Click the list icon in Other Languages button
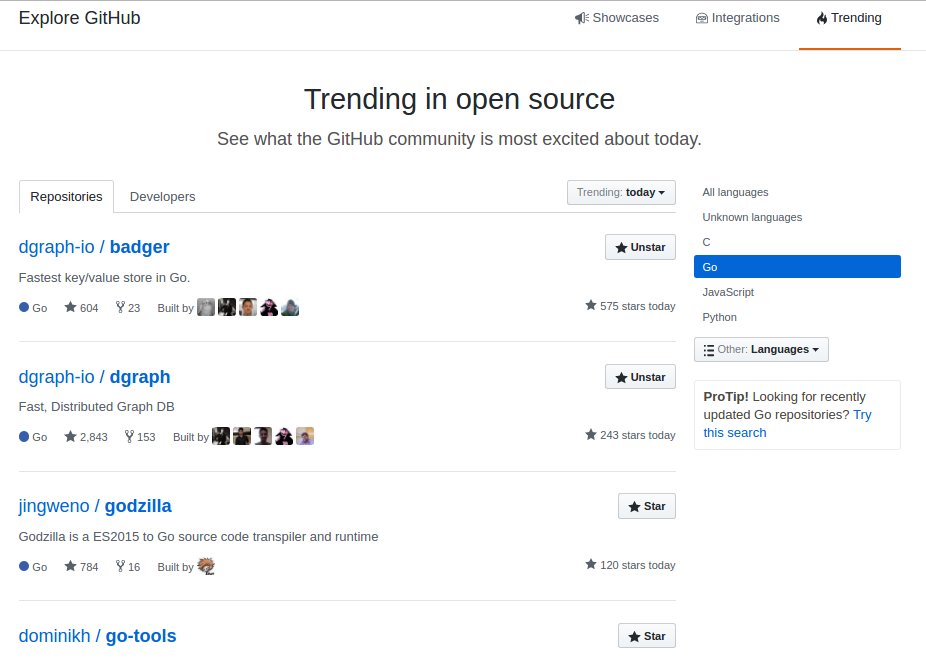This screenshot has height=658, width=926. click(709, 350)
